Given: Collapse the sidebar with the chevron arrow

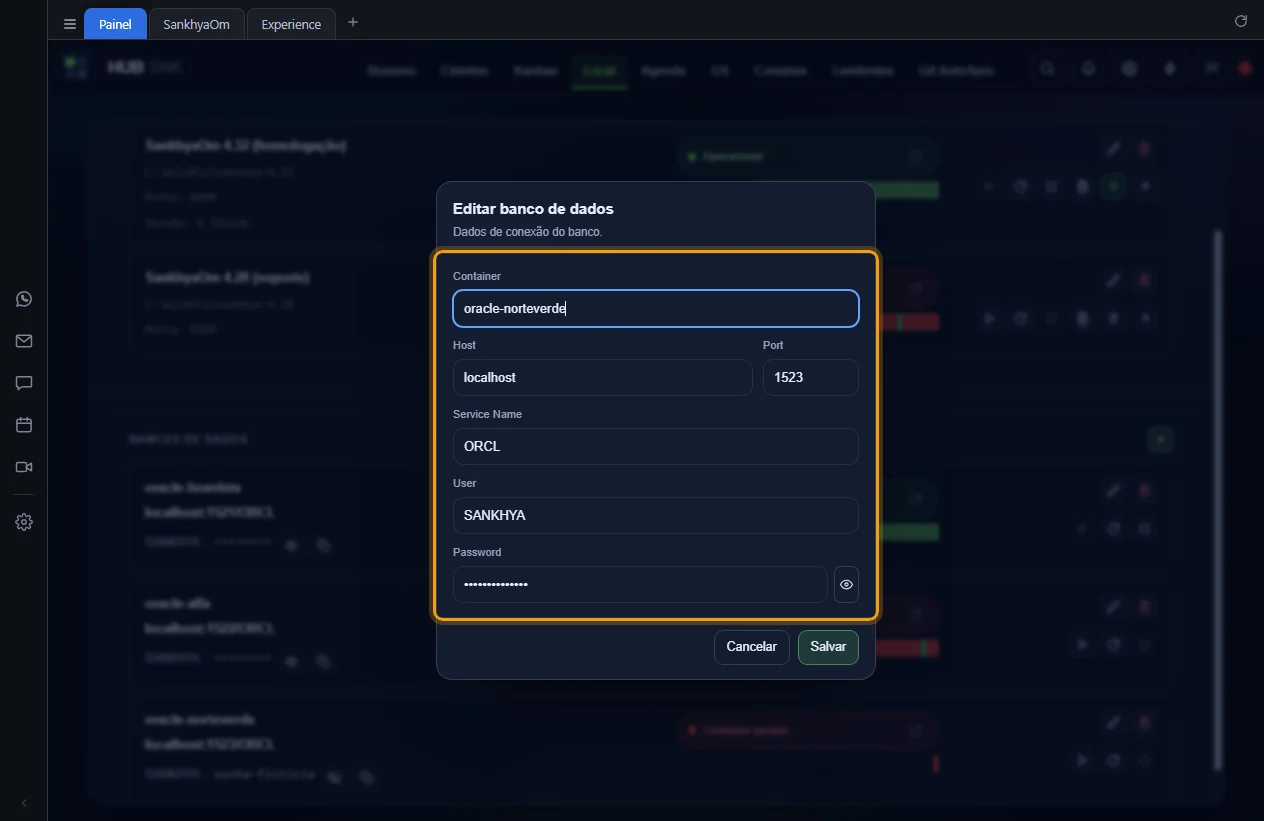Looking at the screenshot, I should click(x=24, y=803).
